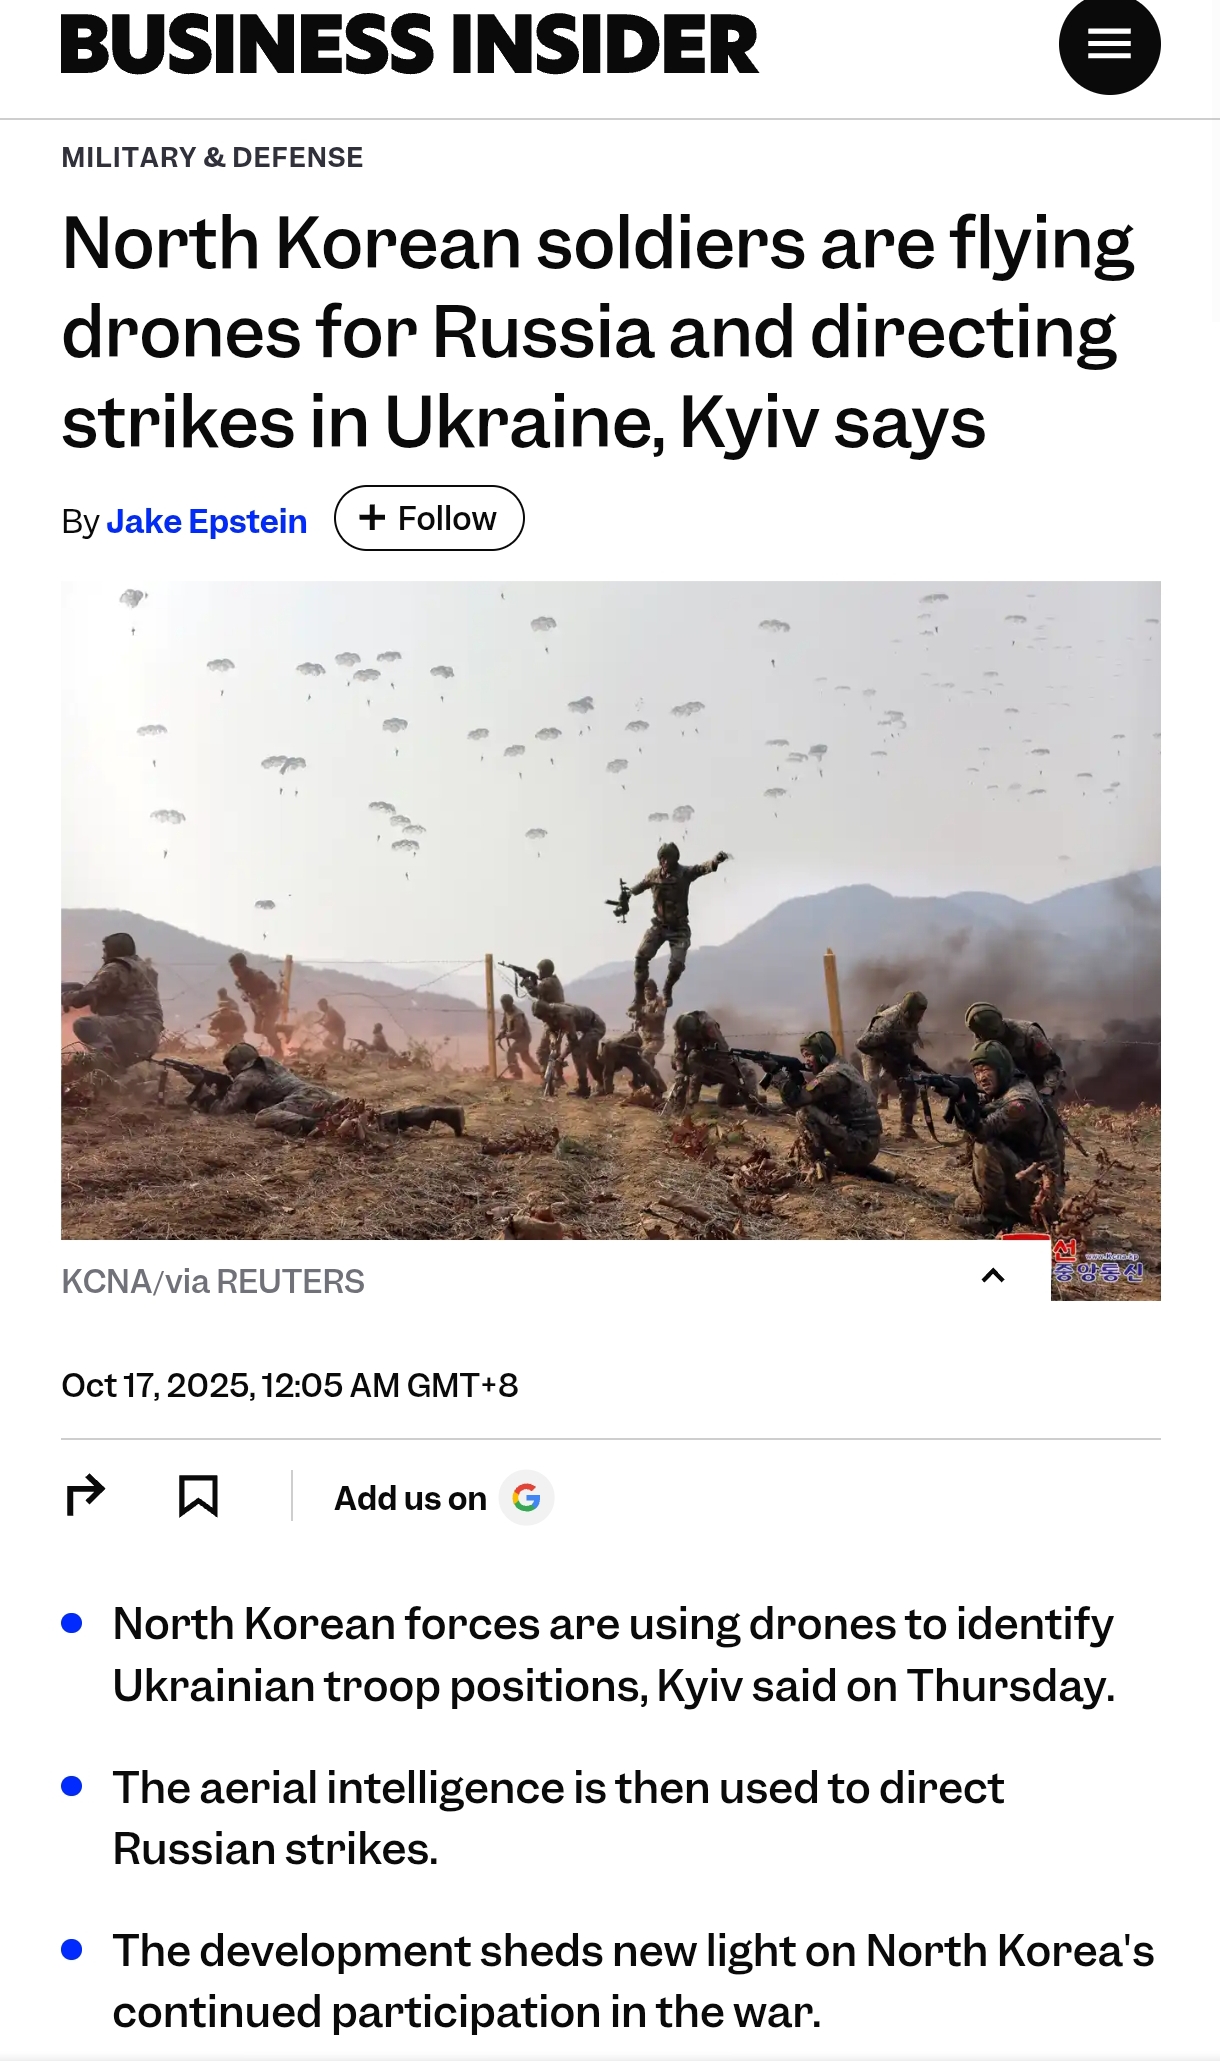Select the bullet about North Korea's continued participation

coord(633,1981)
